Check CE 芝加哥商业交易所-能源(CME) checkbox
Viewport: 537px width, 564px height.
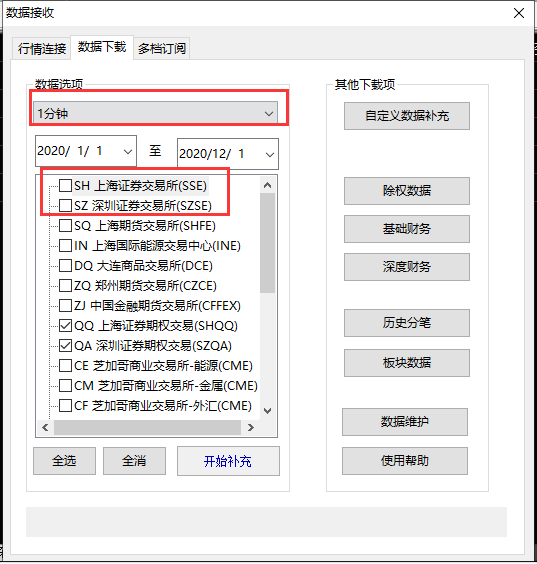65,365
